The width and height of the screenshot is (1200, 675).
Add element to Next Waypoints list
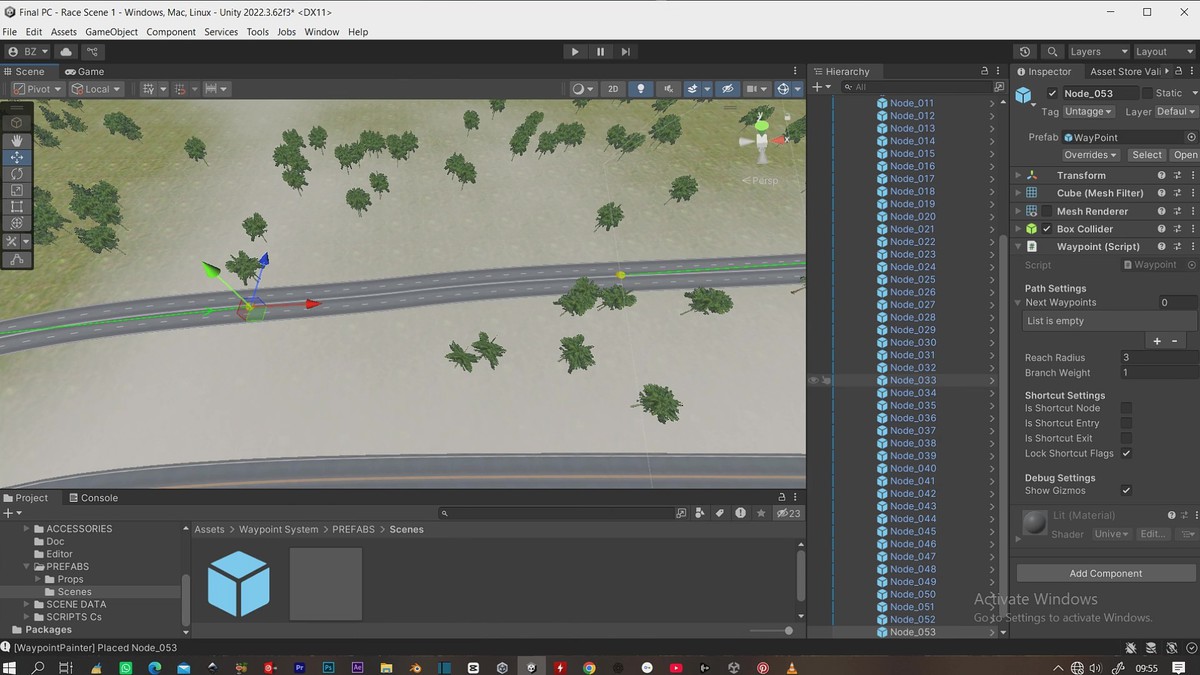[x=1157, y=341]
